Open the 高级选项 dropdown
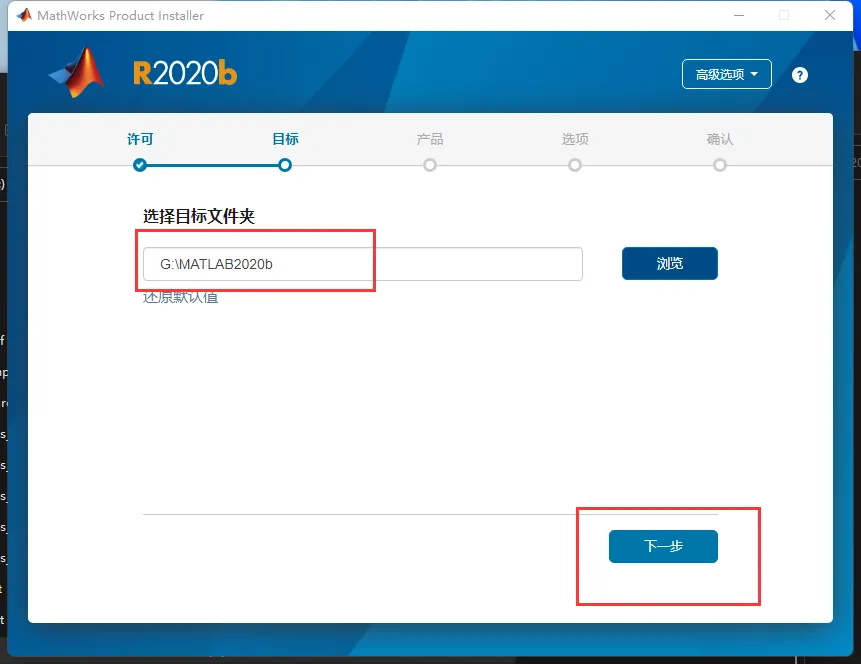 [726, 74]
